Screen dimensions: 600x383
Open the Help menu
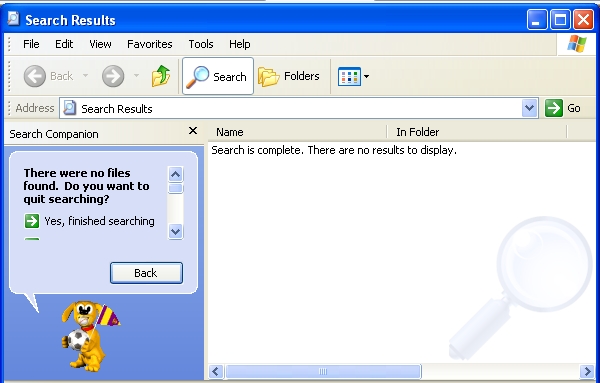pyautogui.click(x=240, y=44)
